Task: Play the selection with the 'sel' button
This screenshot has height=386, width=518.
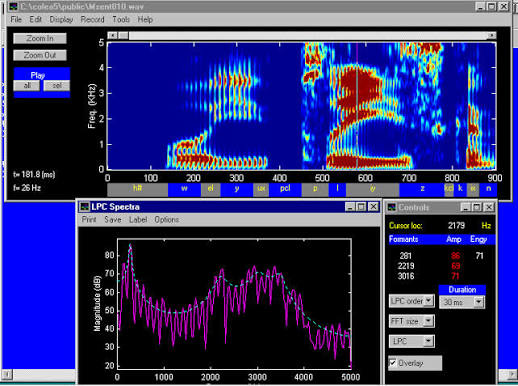Action: 57,86
